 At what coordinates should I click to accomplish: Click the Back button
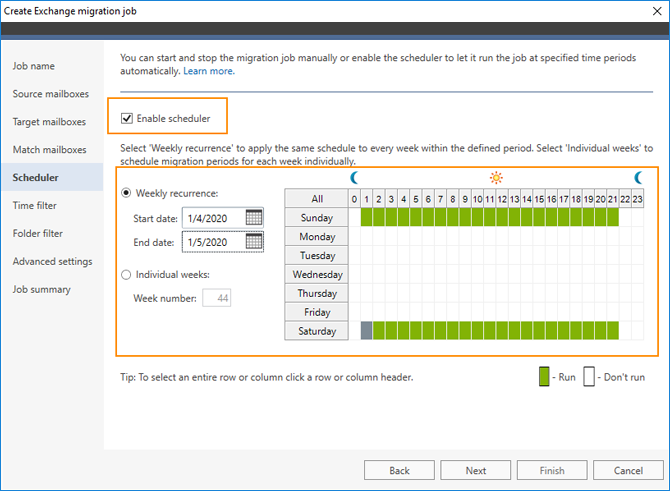coord(399,470)
